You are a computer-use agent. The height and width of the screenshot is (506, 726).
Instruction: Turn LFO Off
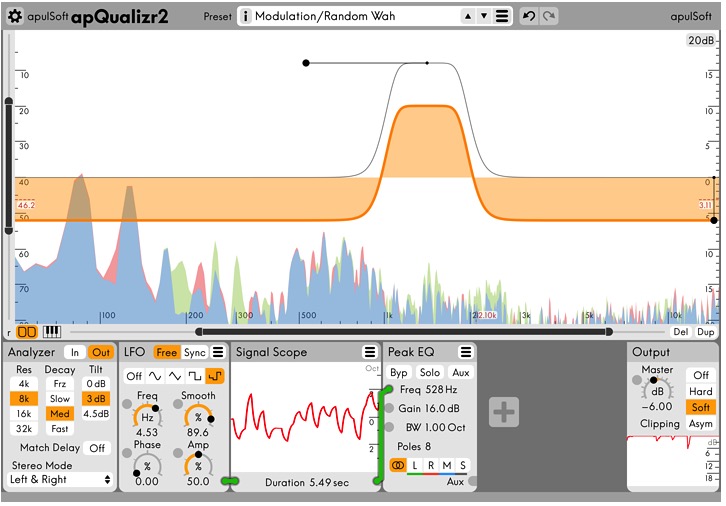click(134, 376)
